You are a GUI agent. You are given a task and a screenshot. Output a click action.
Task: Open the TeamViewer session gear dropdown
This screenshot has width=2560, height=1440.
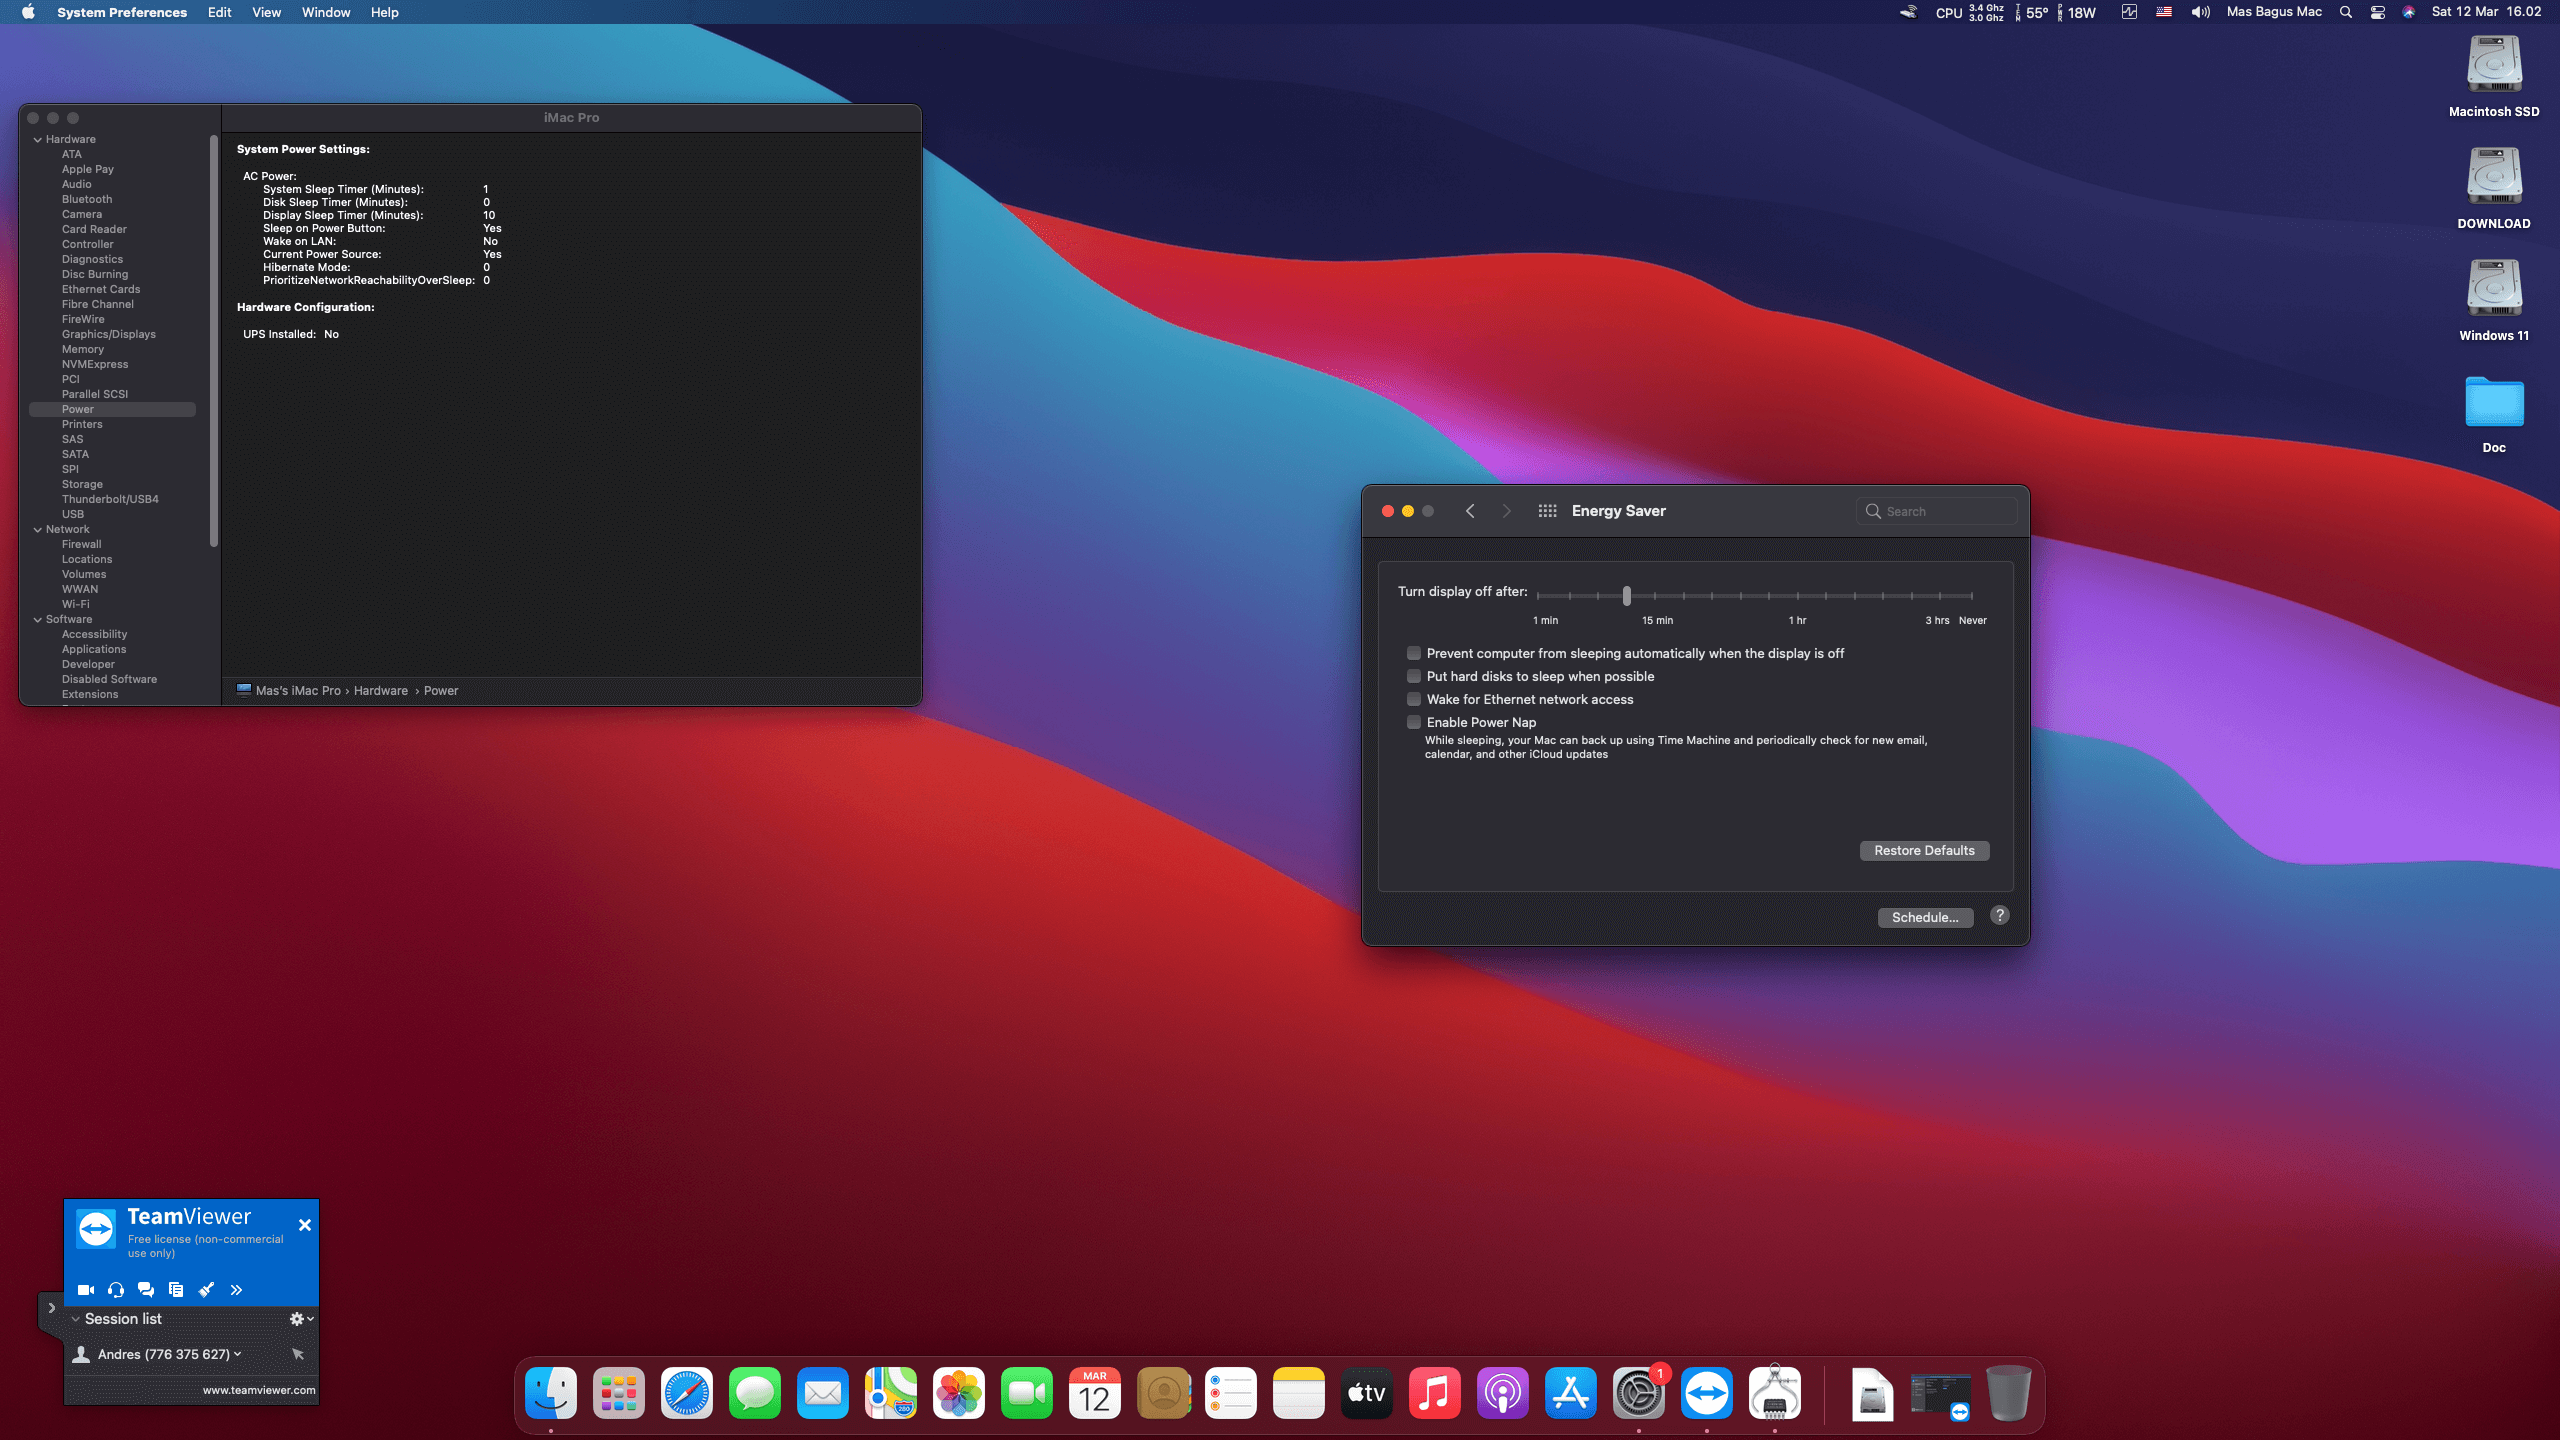[x=301, y=1319]
